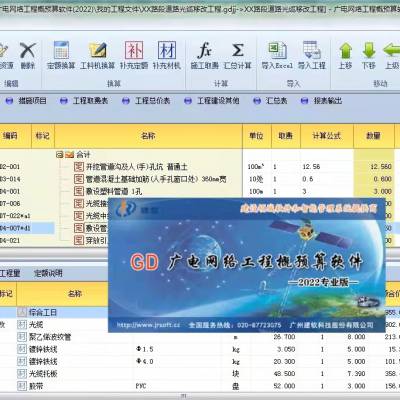Screen dimensions: 400x400
Task: Click the 补充材机 icon
Action: click(167, 51)
